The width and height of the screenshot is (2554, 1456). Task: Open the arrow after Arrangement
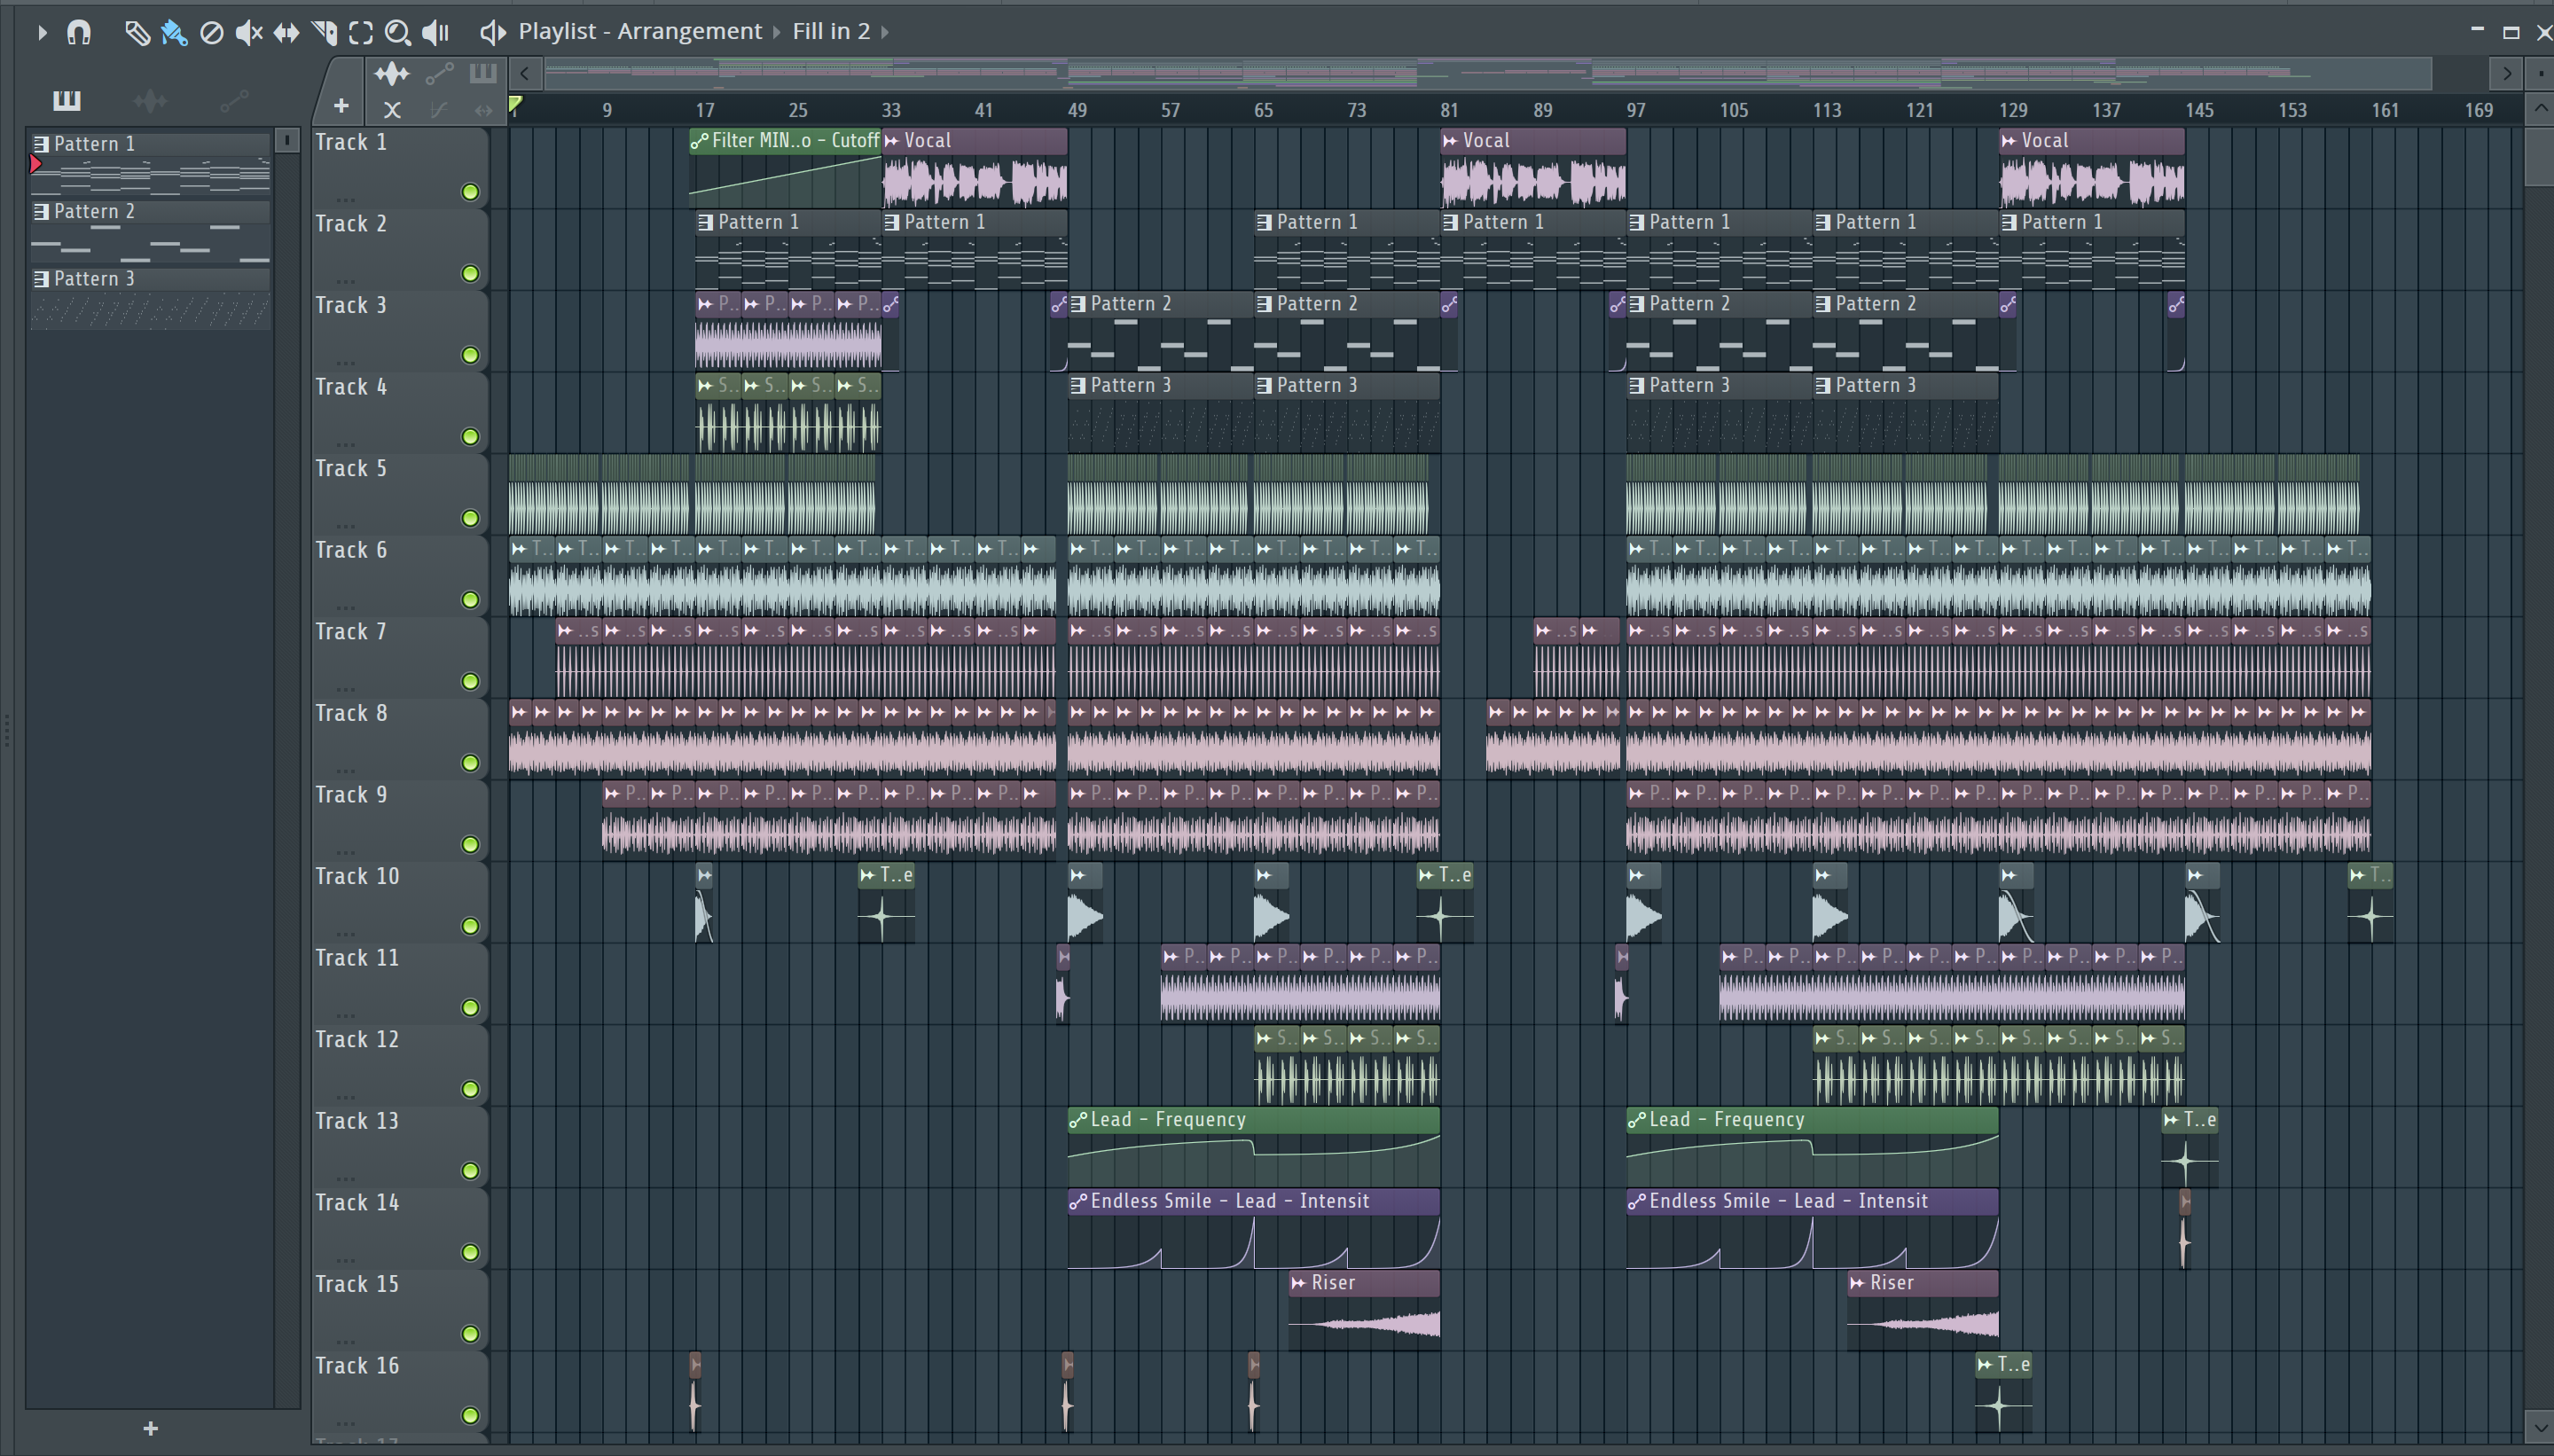tap(776, 32)
